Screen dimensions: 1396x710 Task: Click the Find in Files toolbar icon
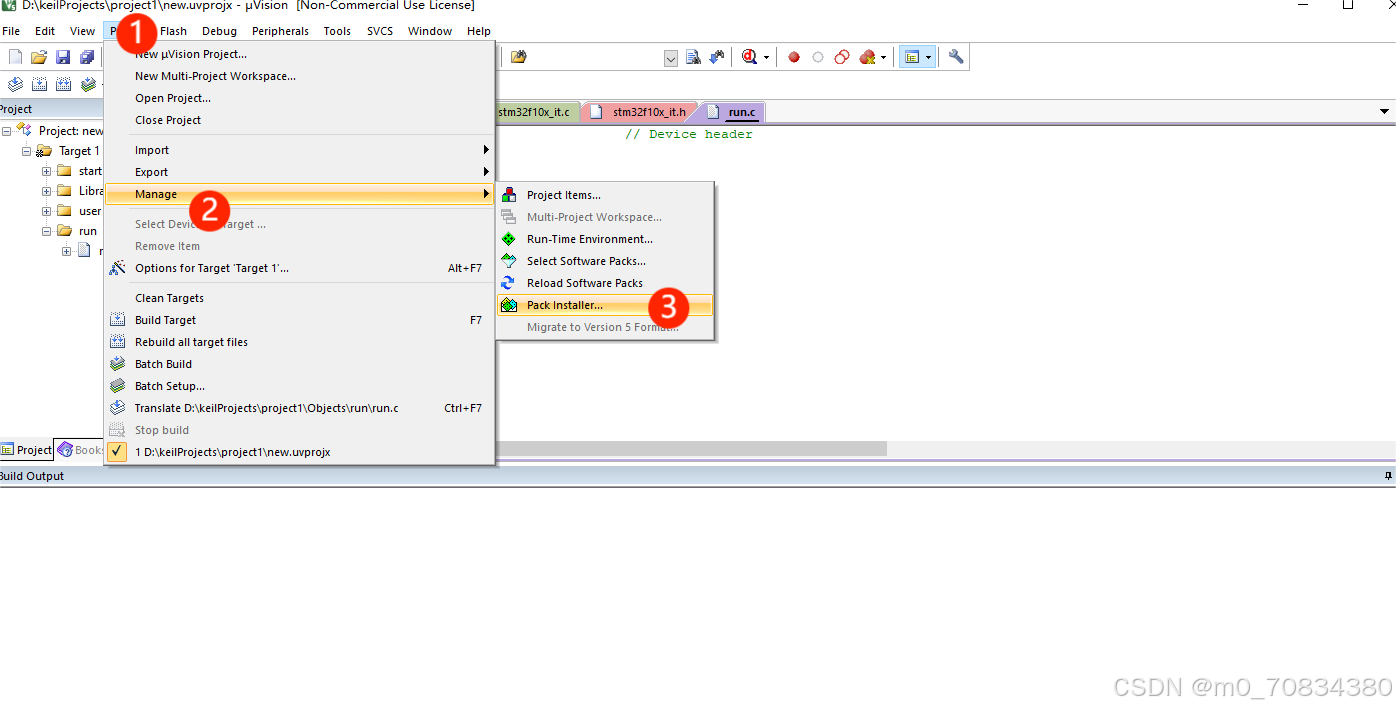[518, 57]
